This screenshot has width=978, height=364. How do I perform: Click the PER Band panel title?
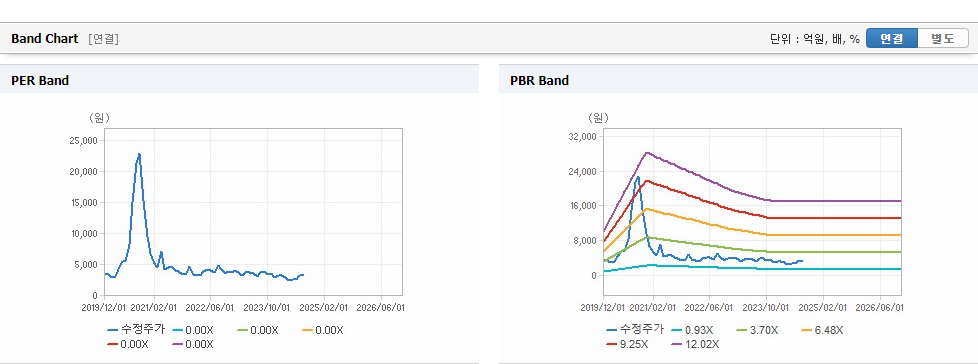[40, 80]
